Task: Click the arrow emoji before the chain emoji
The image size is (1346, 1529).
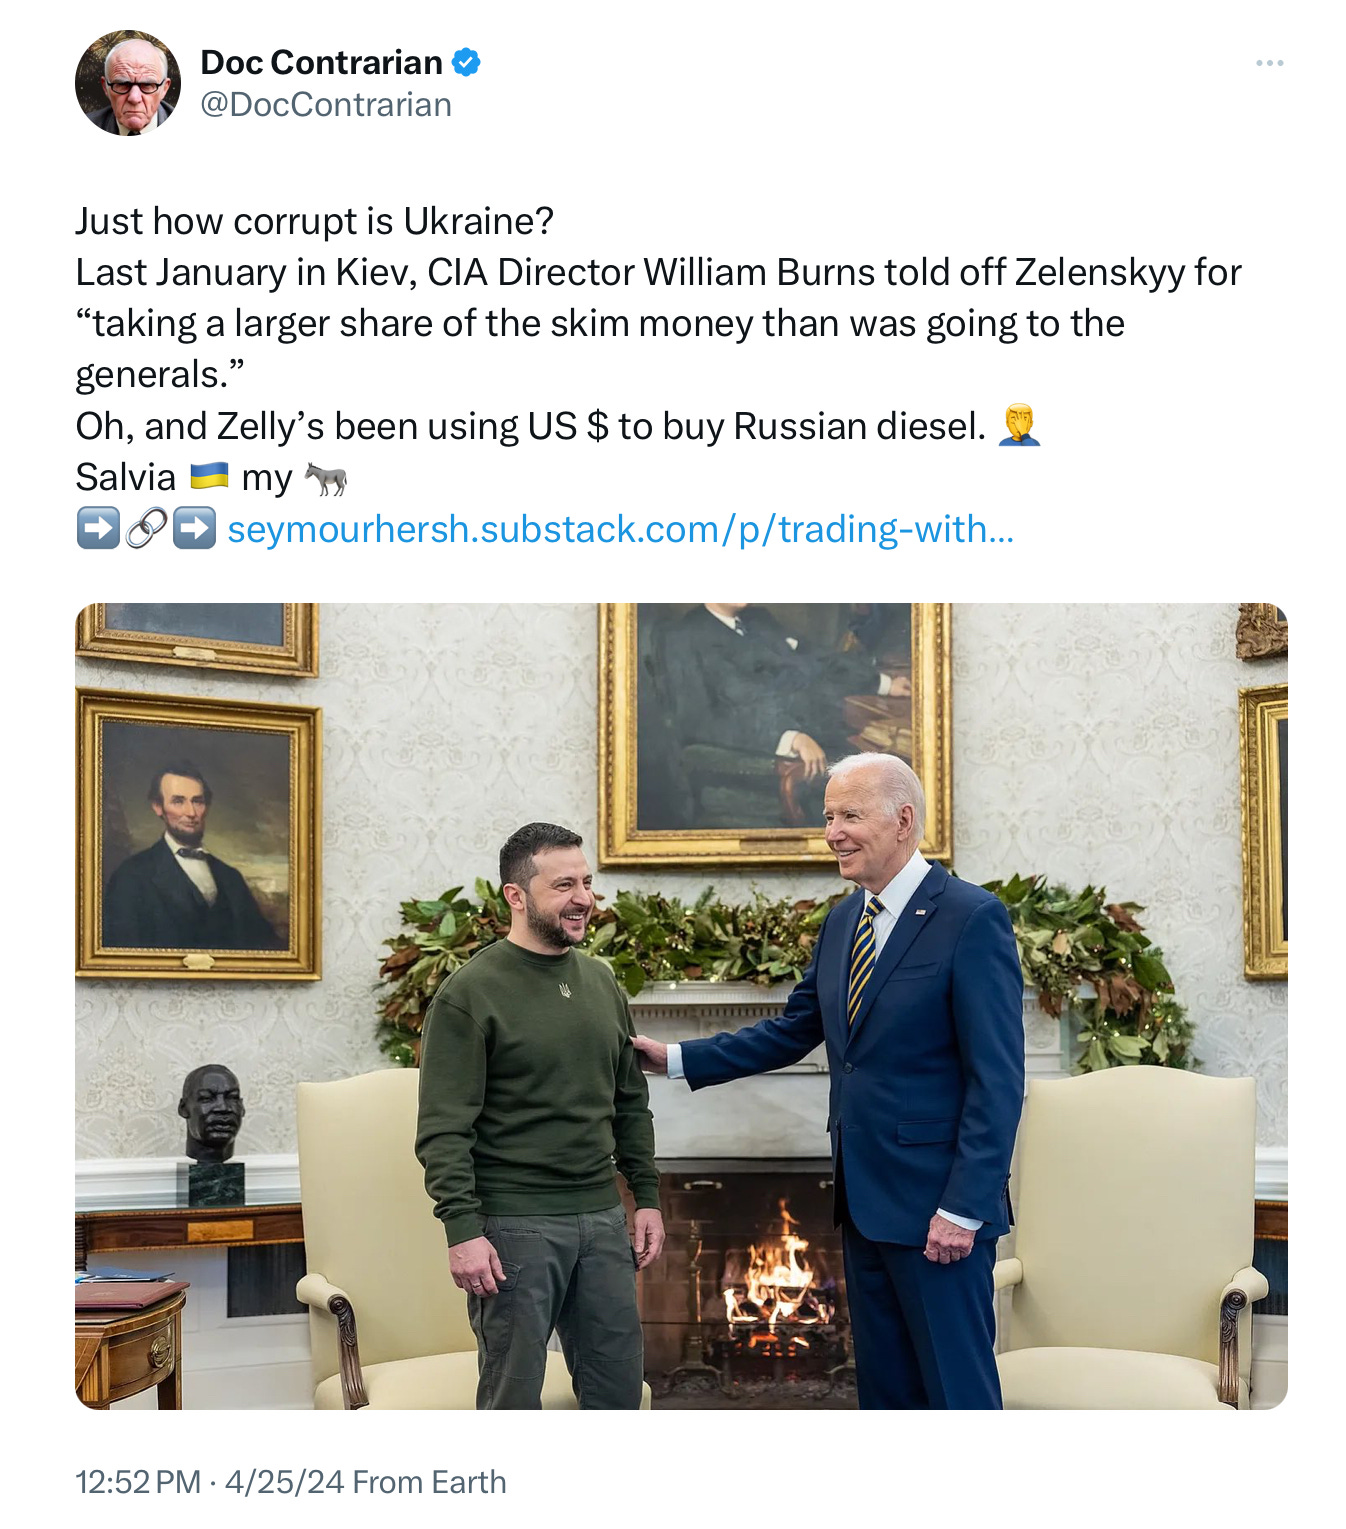Action: click(98, 528)
